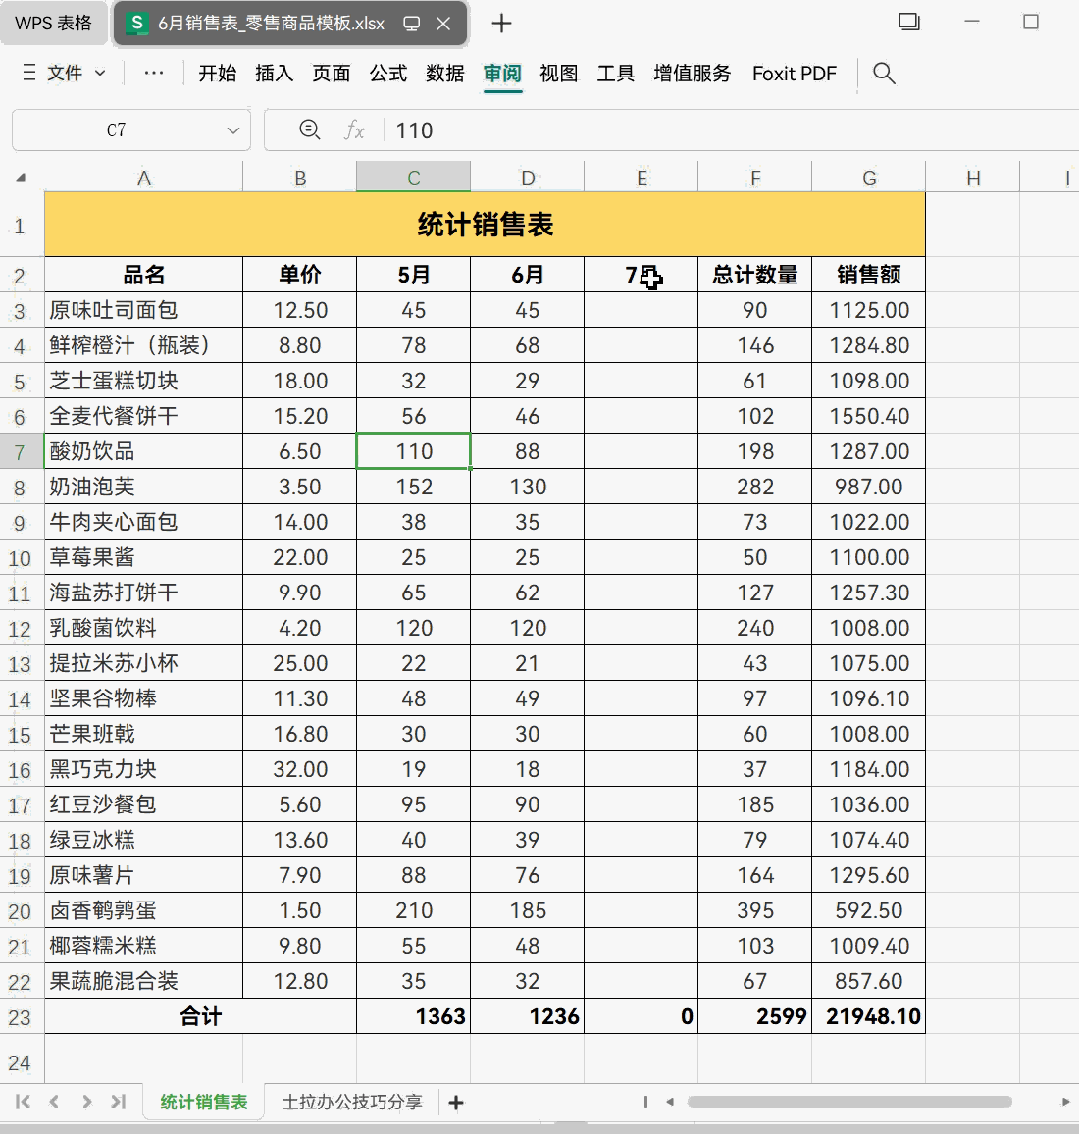
Task: Select column C header
Action: point(414,178)
